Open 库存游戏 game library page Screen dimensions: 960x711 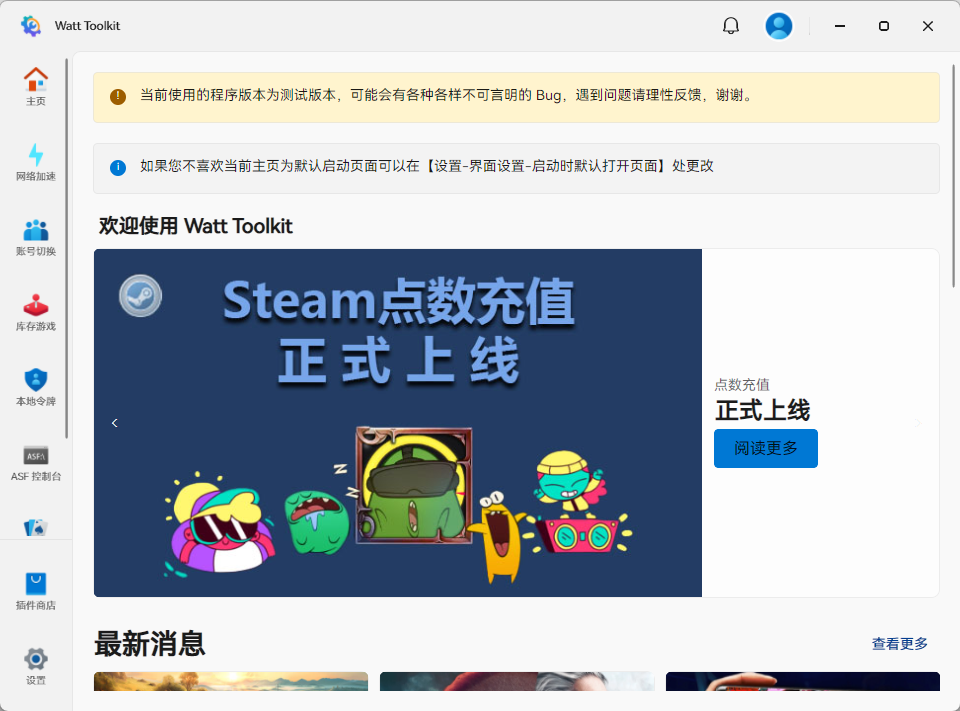36,313
